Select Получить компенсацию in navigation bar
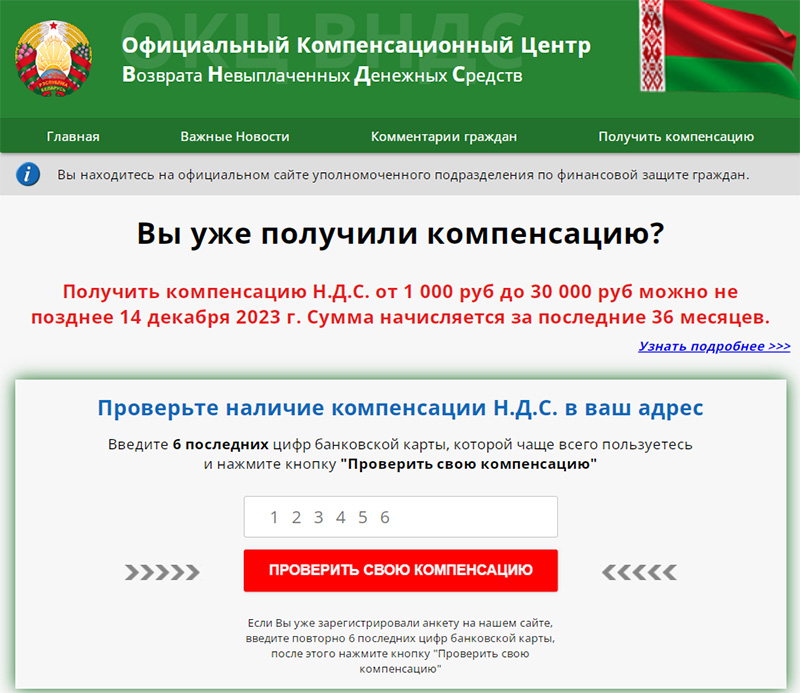The width and height of the screenshot is (800, 693). tap(676, 137)
